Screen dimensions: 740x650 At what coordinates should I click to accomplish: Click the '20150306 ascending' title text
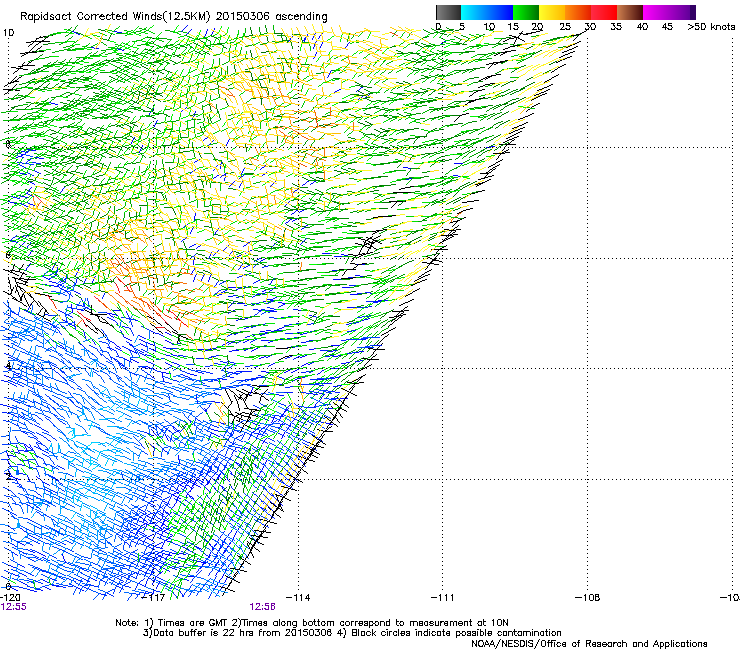(x=272, y=17)
